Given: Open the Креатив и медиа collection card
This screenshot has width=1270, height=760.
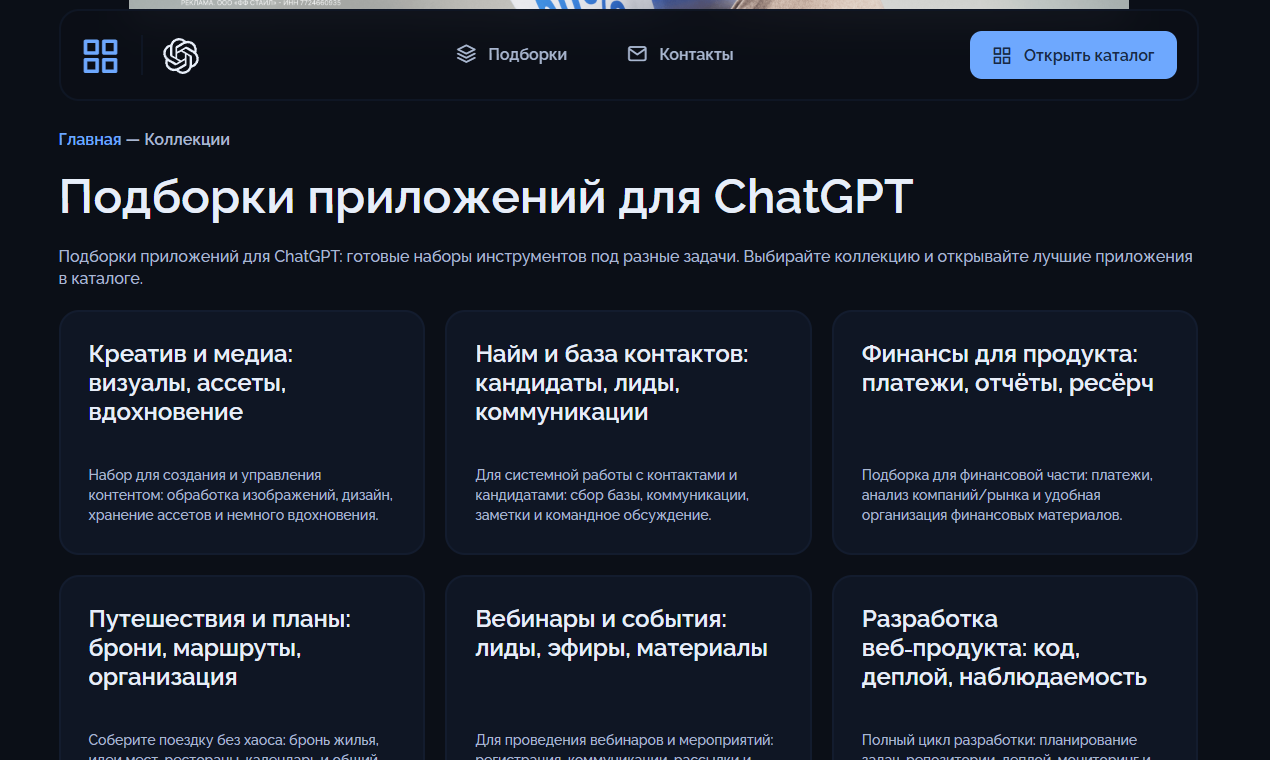Looking at the screenshot, I should point(241,432).
